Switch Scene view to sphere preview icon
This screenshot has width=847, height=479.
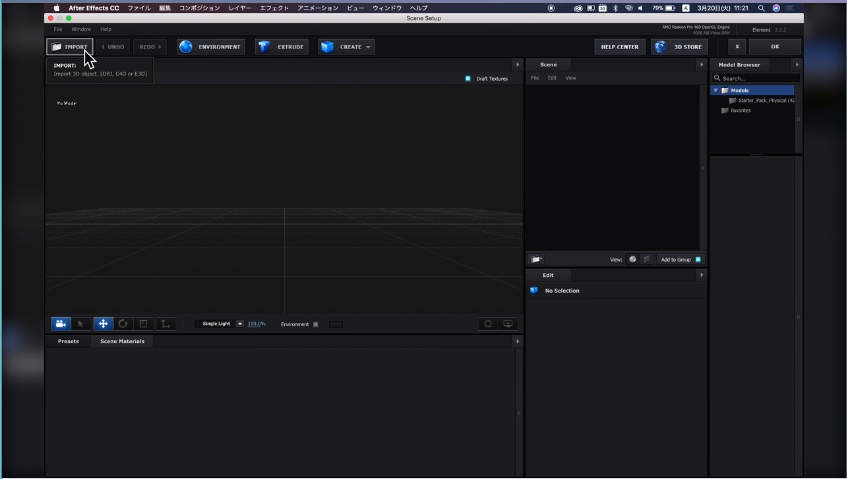click(x=633, y=259)
